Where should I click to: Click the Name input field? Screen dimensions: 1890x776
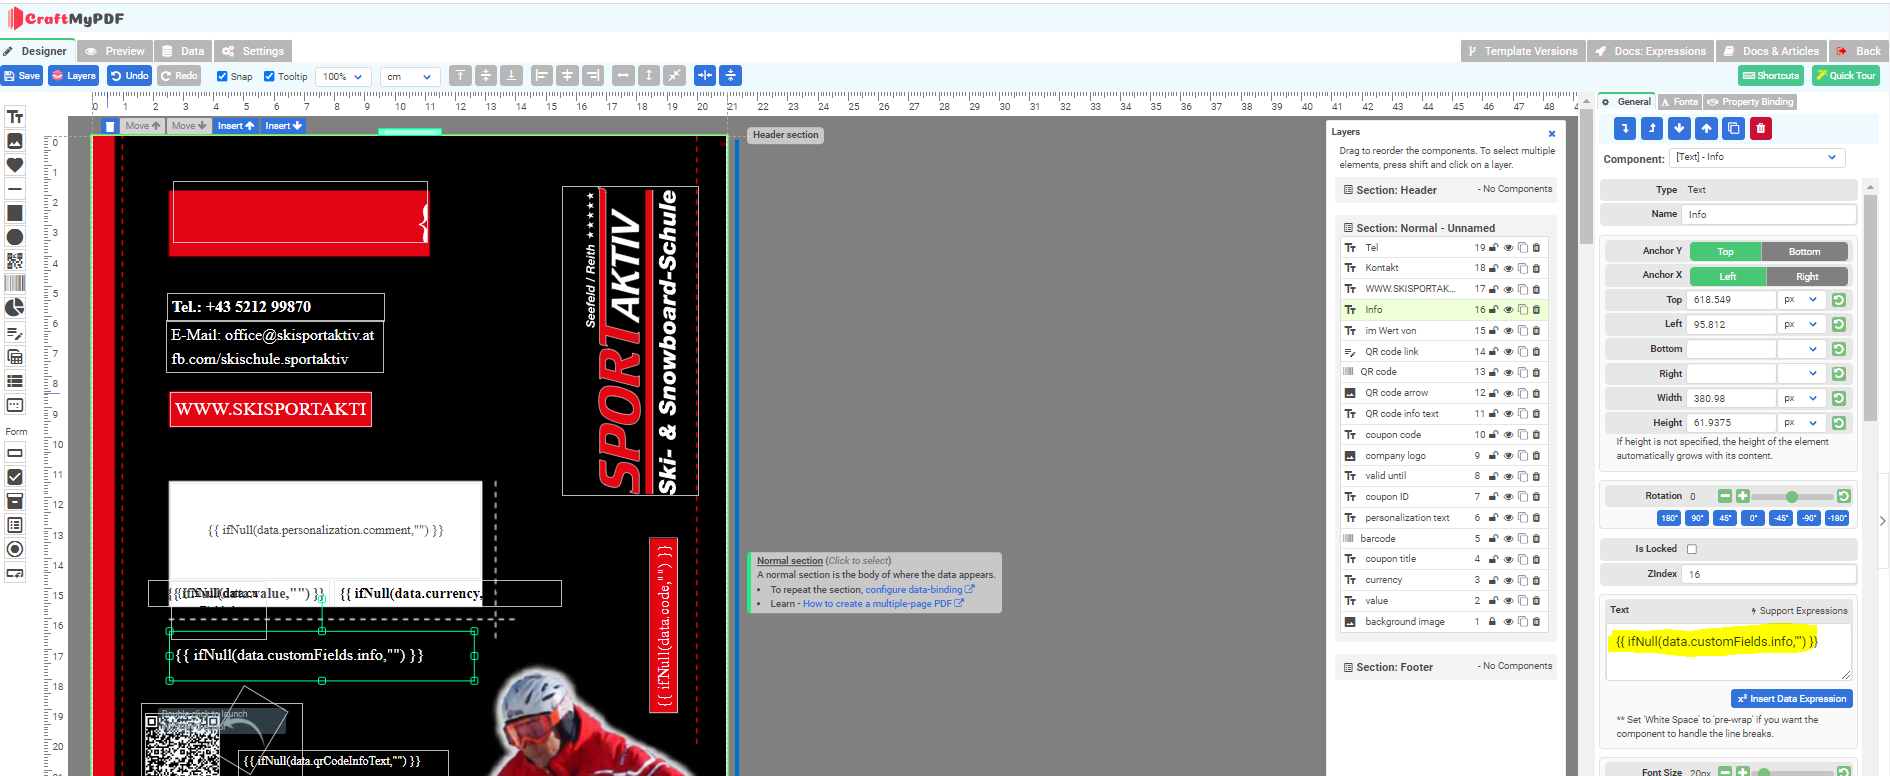(x=1770, y=214)
